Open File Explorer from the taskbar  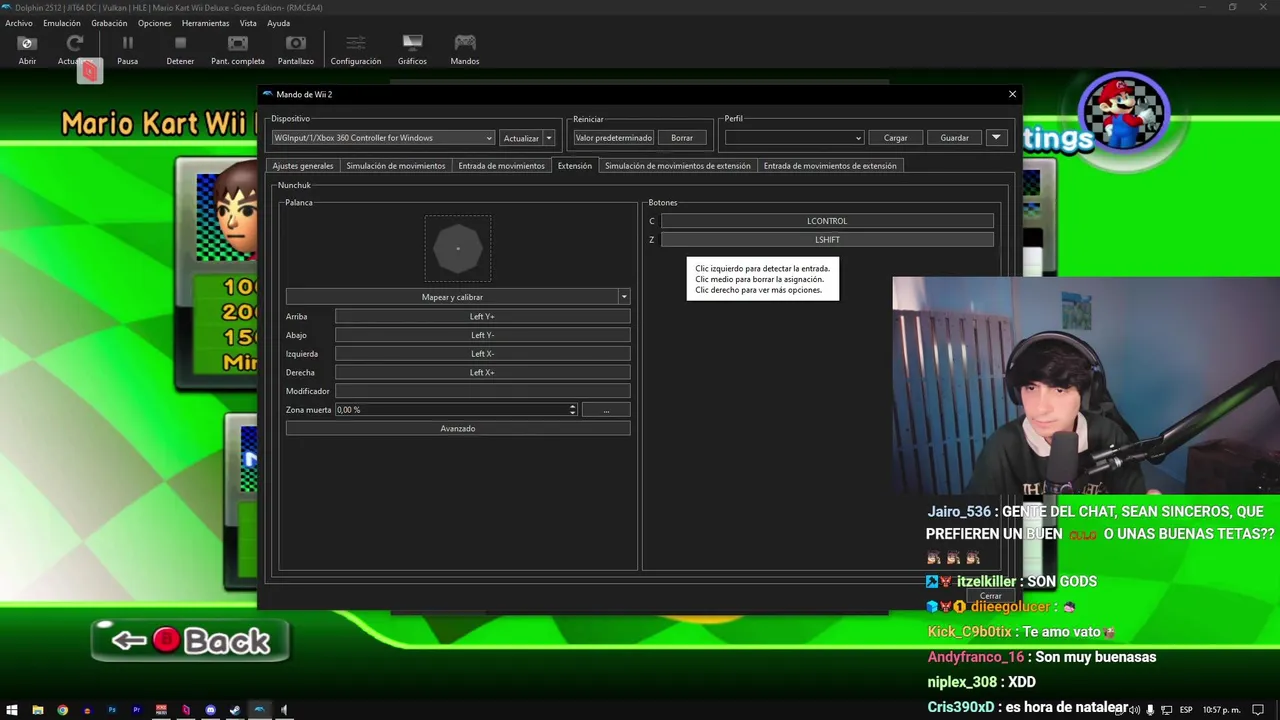38,710
